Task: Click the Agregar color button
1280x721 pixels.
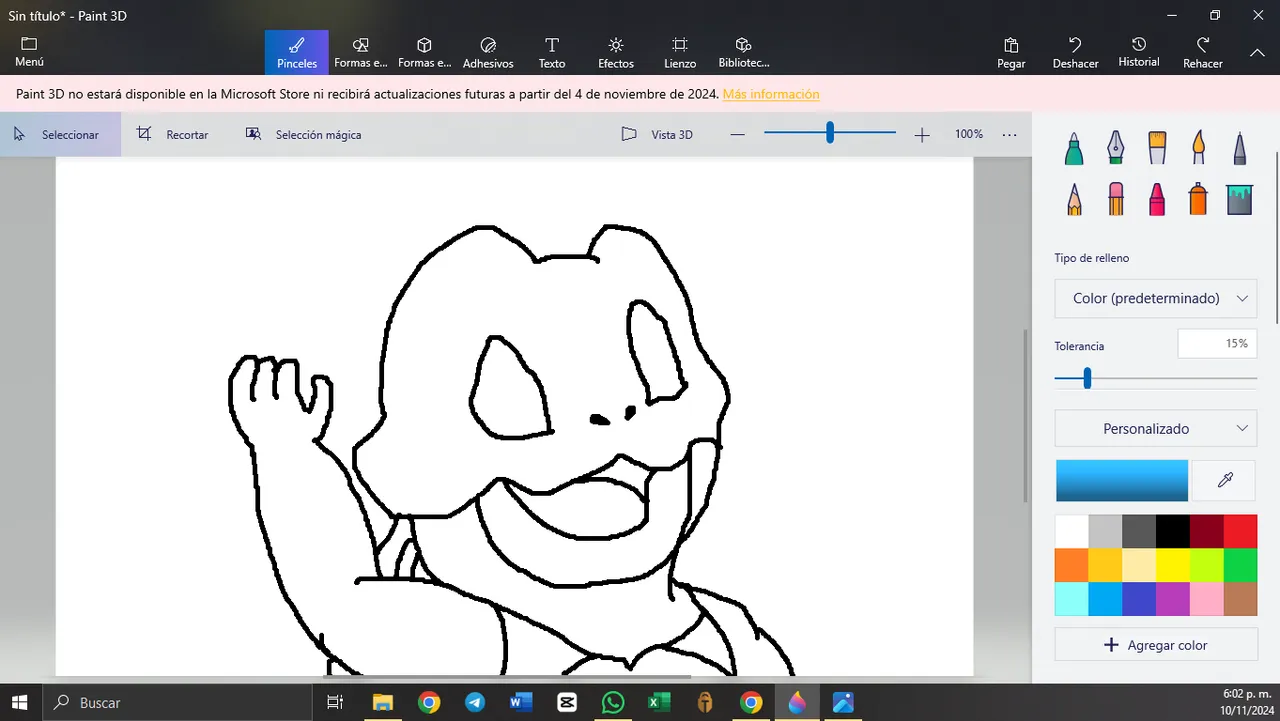Action: [x=1156, y=645]
